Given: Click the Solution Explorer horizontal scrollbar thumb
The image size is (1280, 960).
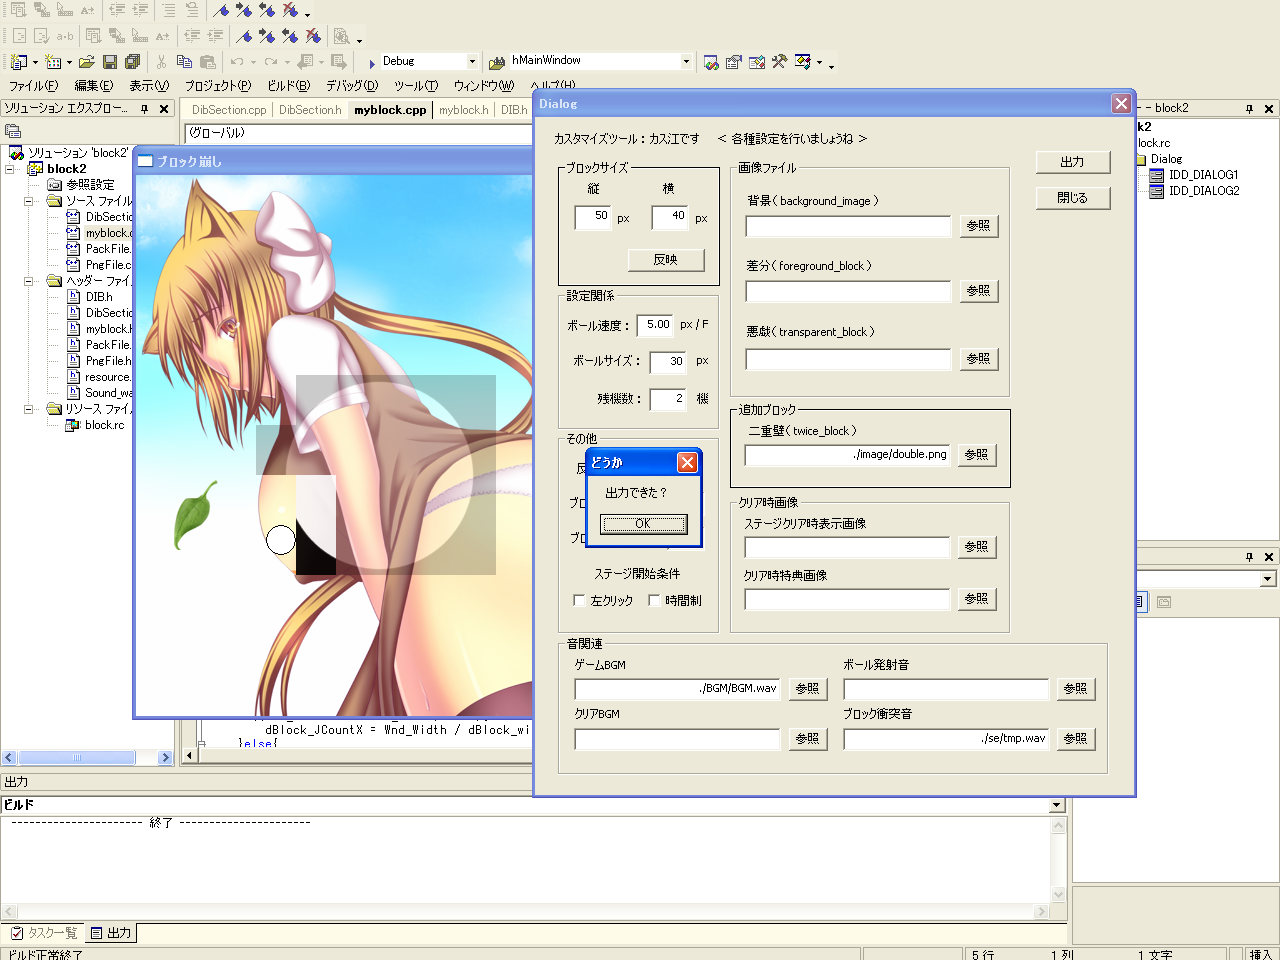Looking at the screenshot, I should 77,758.
